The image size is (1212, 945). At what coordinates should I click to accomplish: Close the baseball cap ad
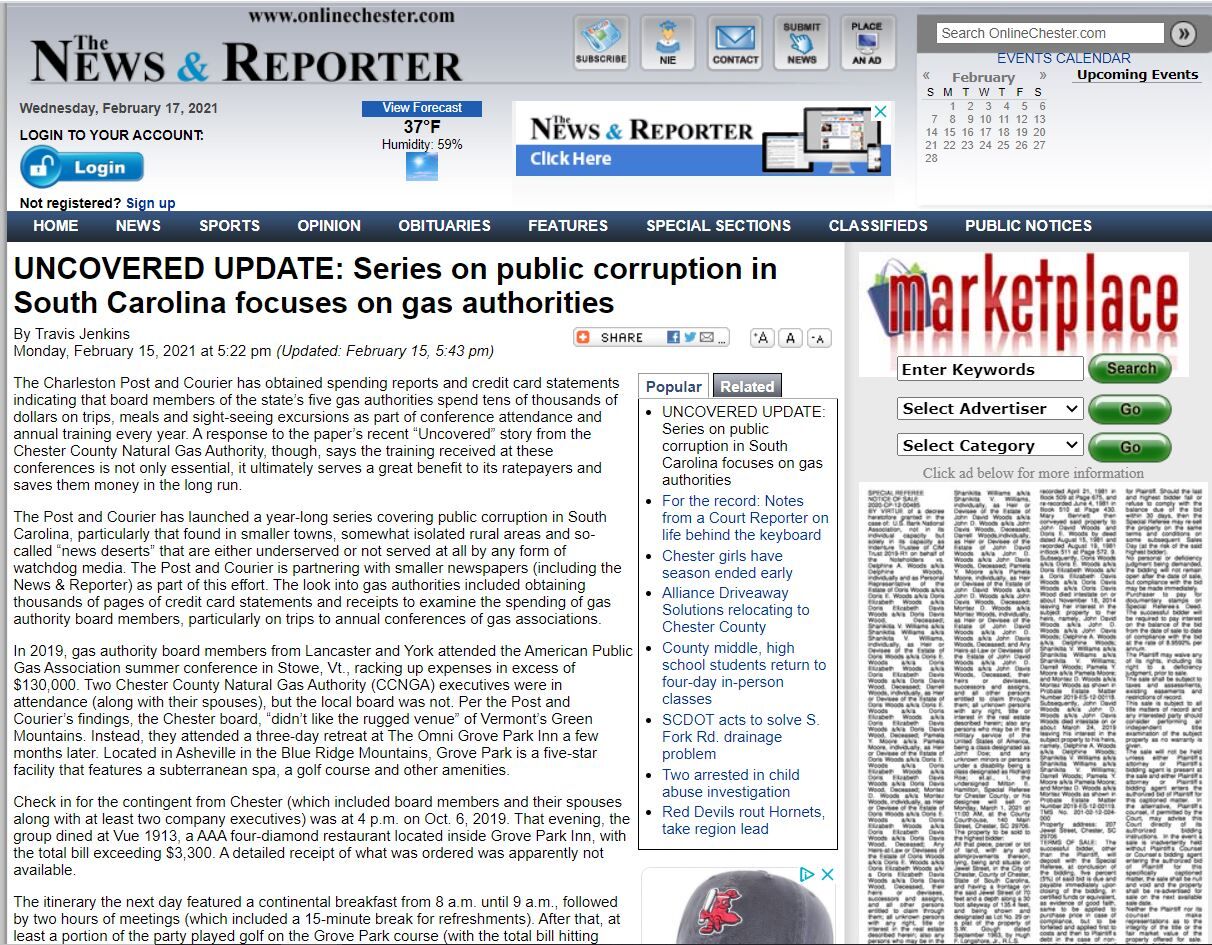tap(827, 875)
